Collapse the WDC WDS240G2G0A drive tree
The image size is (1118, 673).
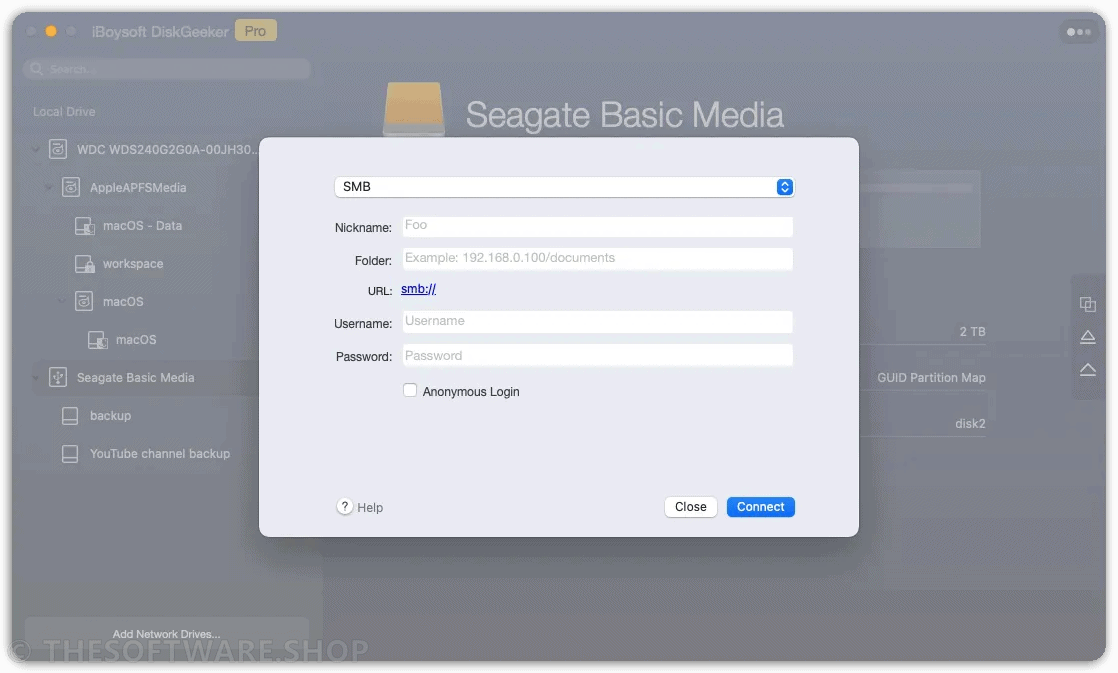click(x=36, y=149)
